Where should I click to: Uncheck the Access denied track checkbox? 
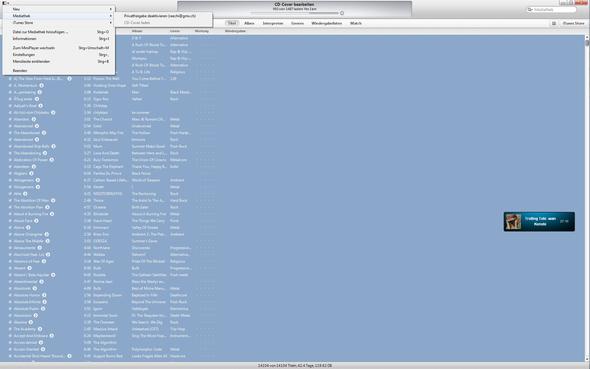point(10,343)
